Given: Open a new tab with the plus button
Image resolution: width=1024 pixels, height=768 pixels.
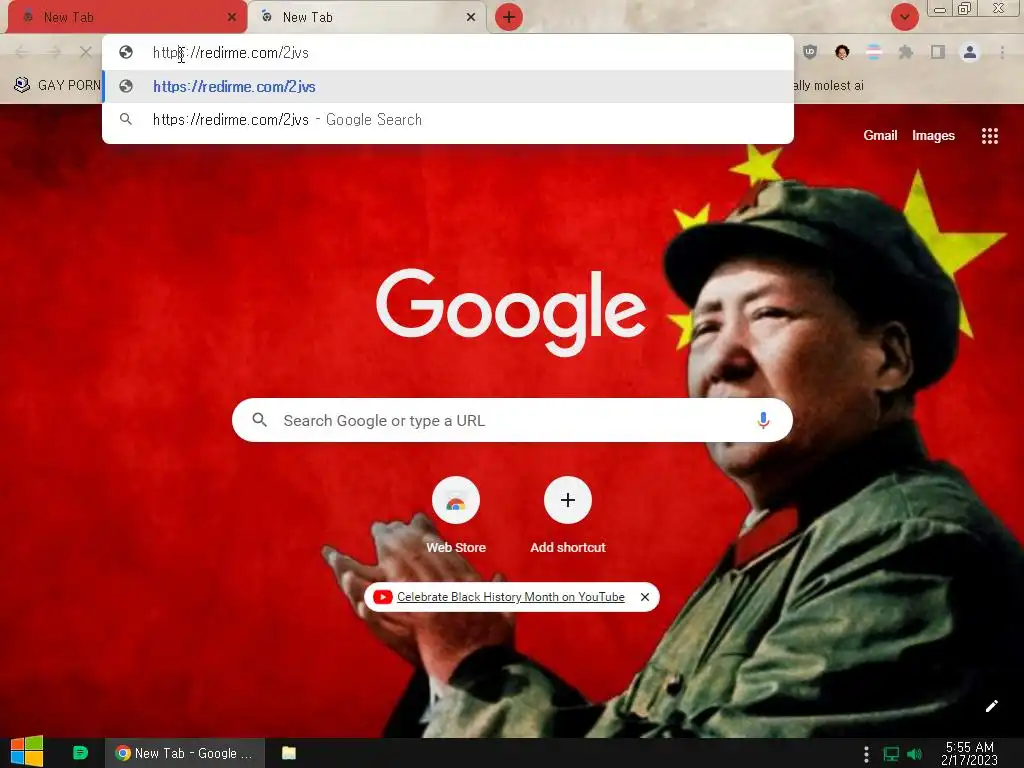Looking at the screenshot, I should [509, 17].
